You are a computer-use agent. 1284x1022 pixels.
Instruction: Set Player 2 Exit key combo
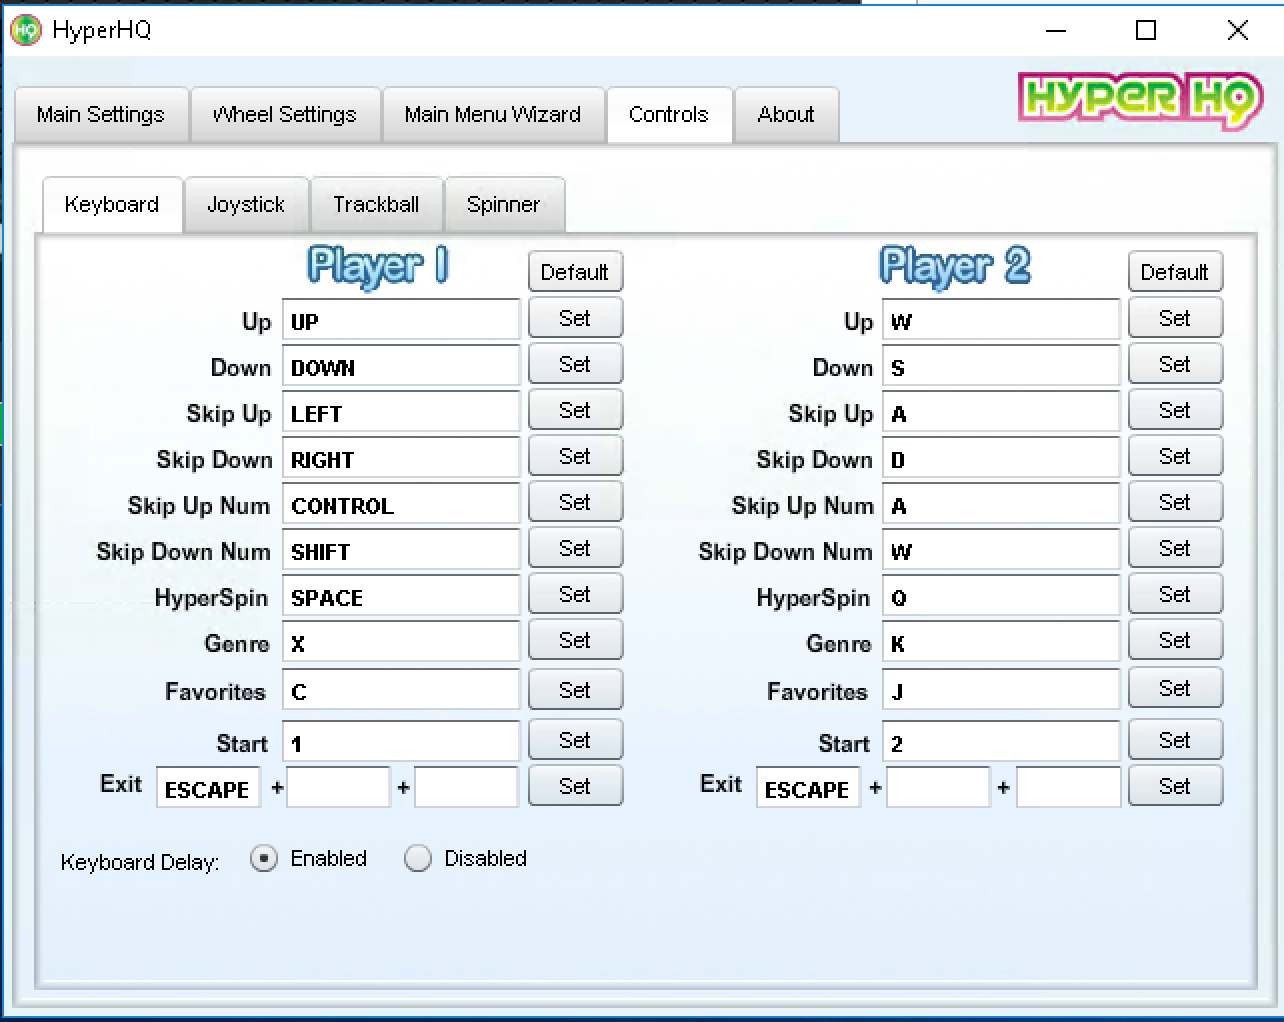click(x=1175, y=786)
